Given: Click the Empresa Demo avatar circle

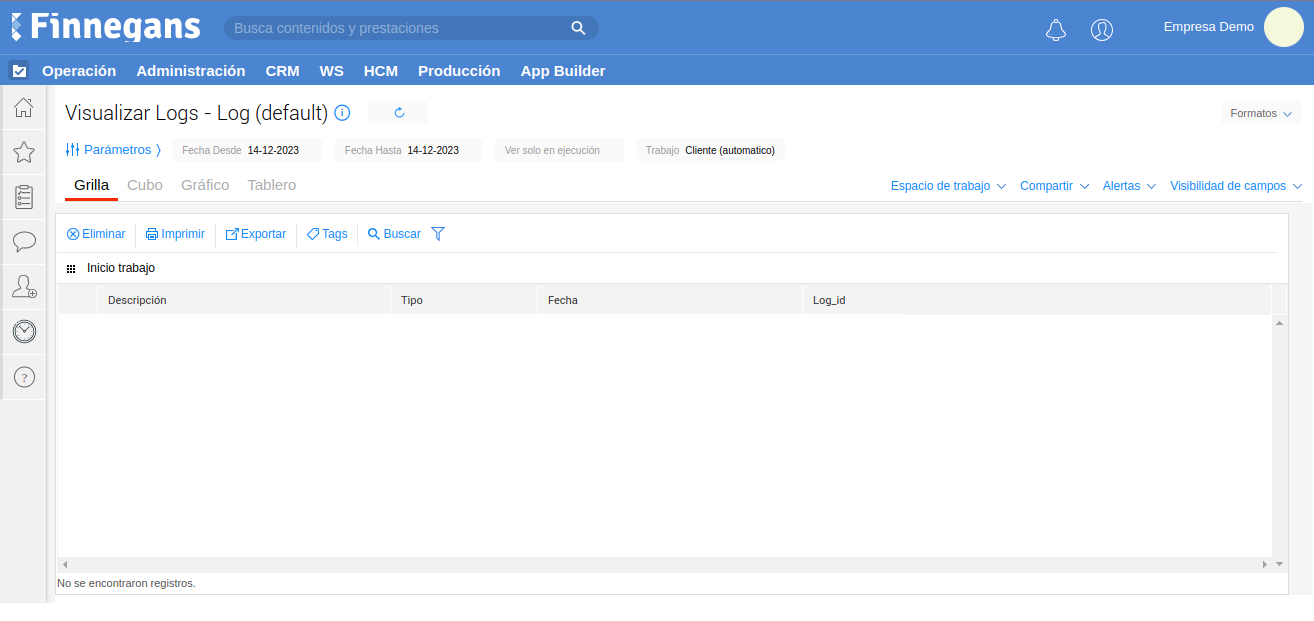Looking at the screenshot, I should 1283,27.
